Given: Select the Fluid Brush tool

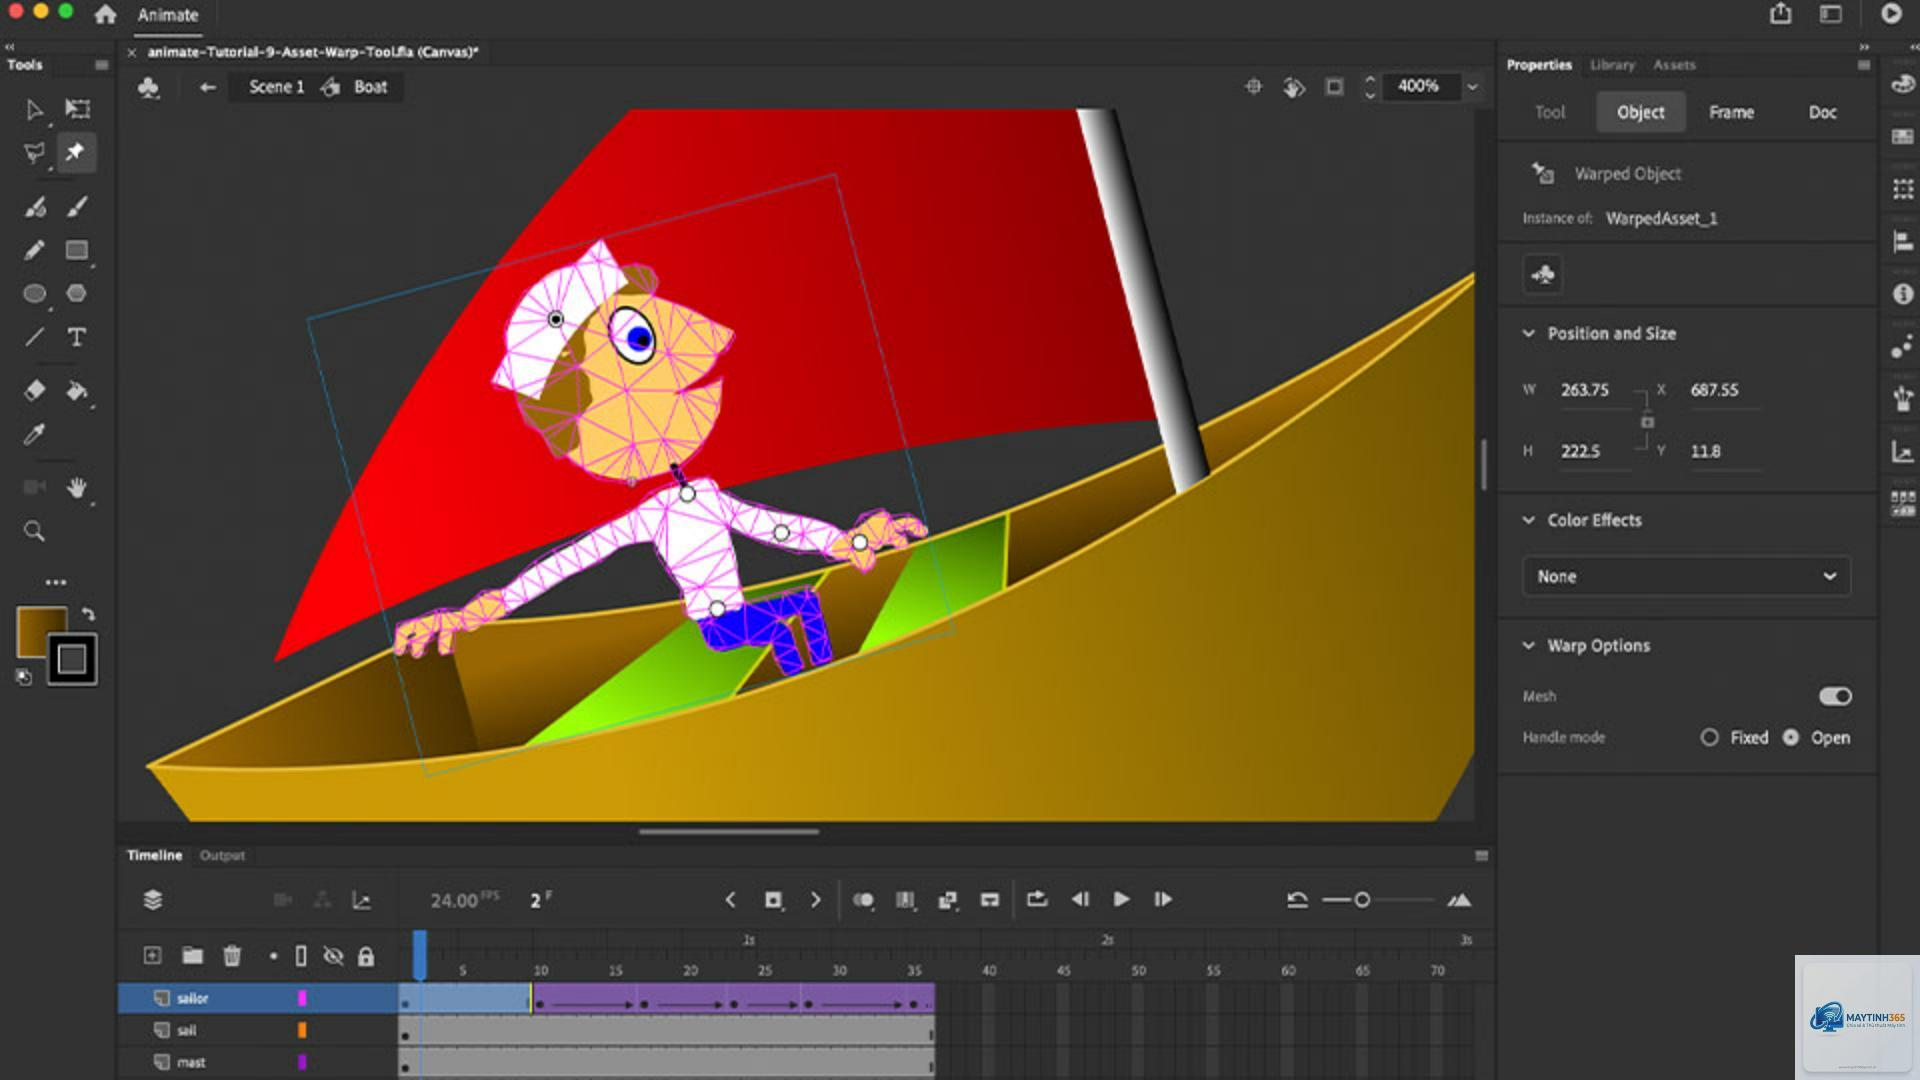Looking at the screenshot, I should (34, 207).
